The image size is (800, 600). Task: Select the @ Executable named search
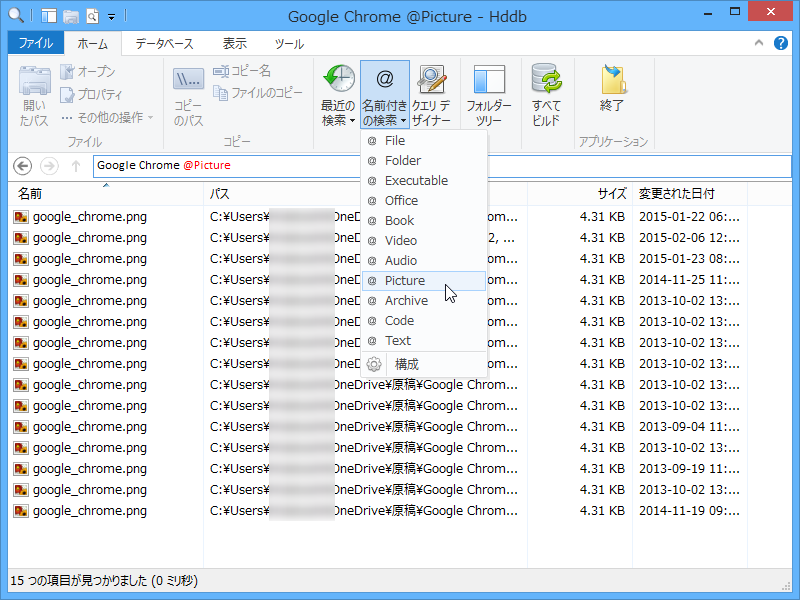pyautogui.click(x=423, y=181)
